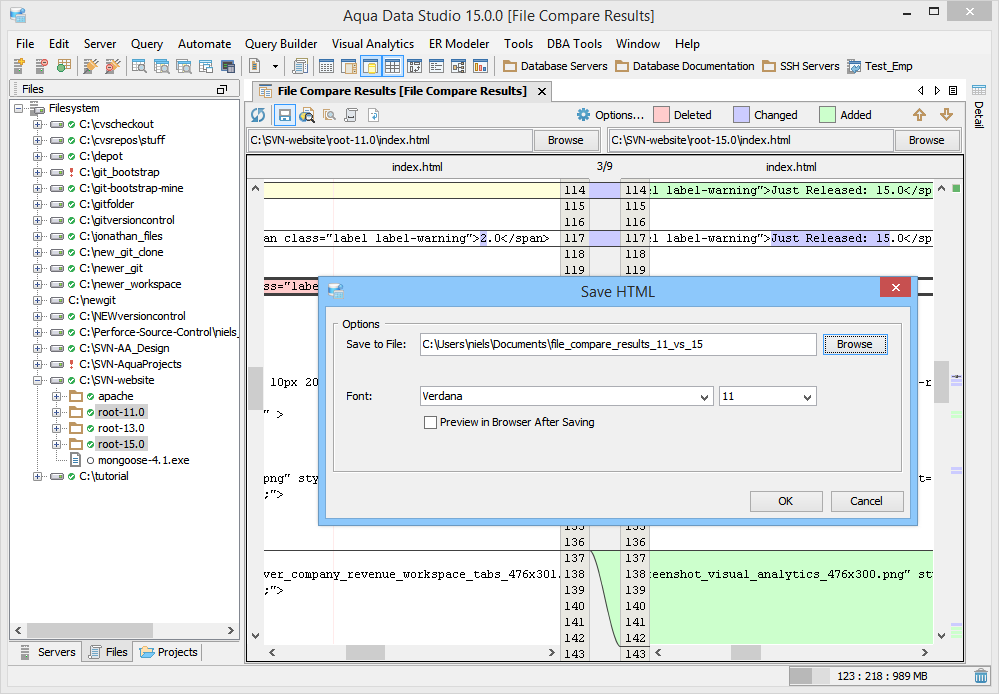Switch to the Servers tab

[x=48, y=652]
